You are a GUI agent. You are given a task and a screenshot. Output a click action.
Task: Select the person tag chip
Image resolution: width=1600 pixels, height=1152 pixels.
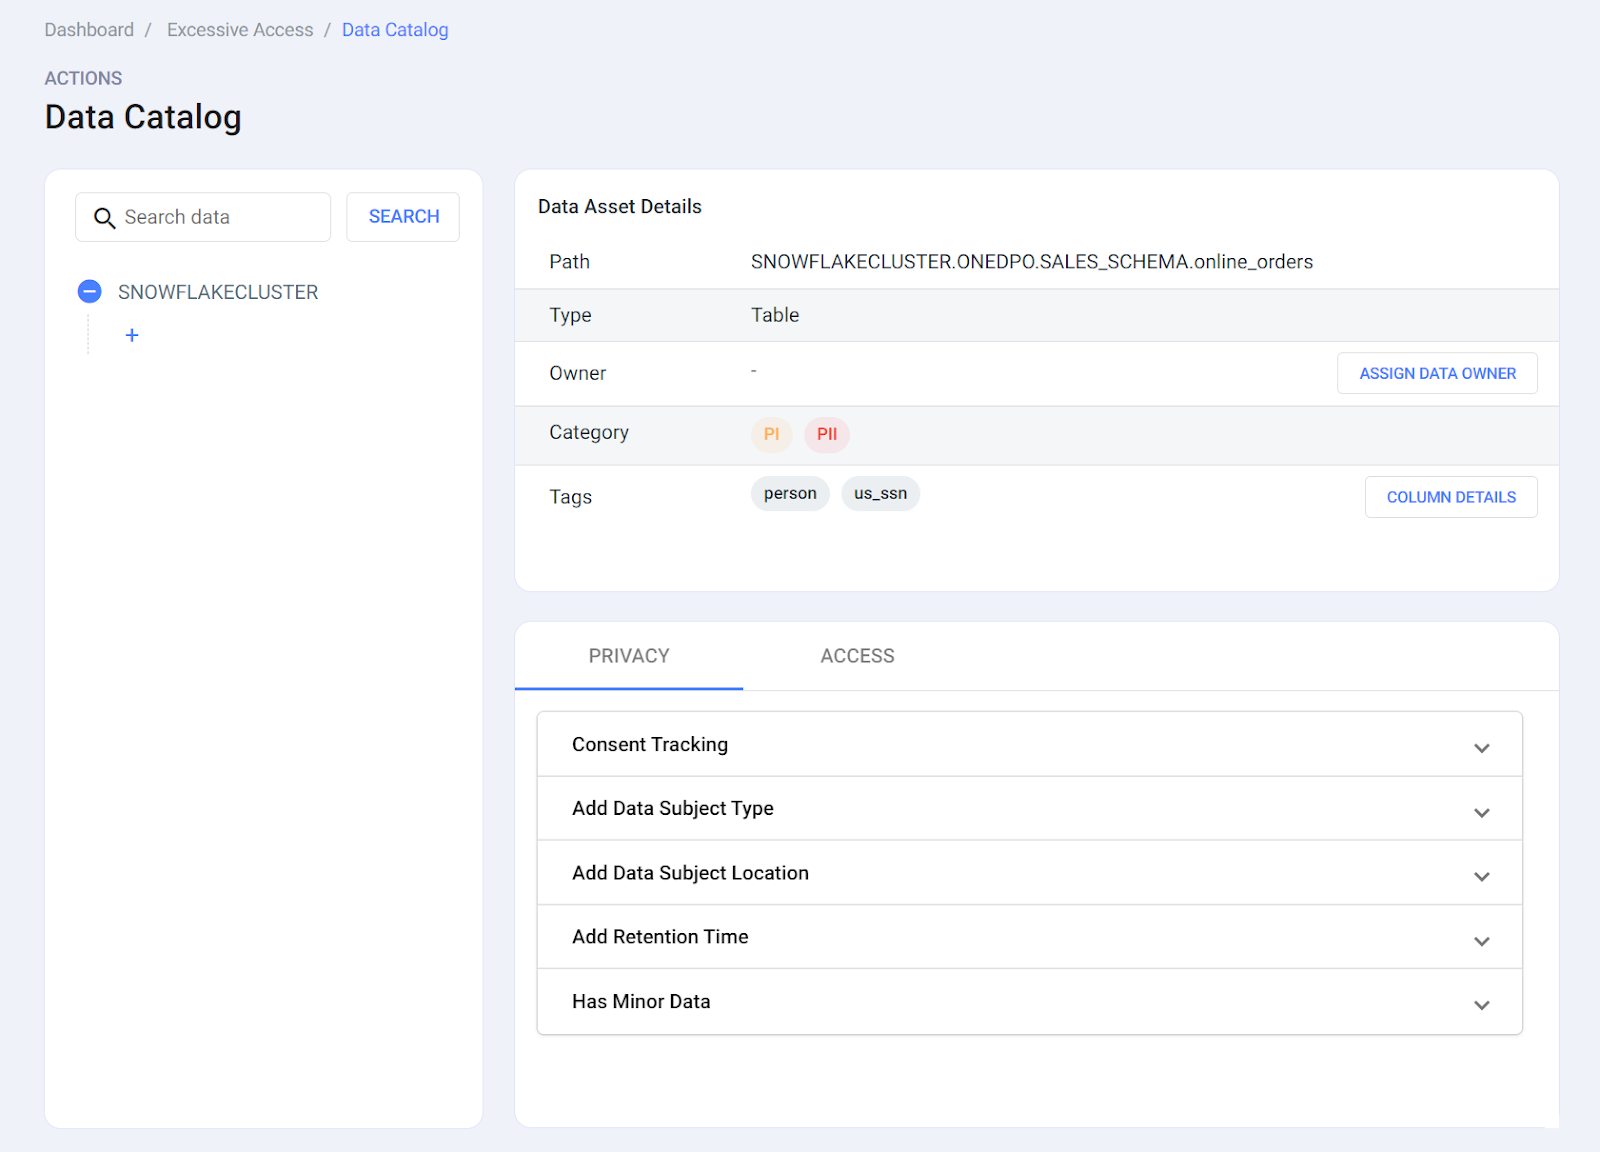pos(789,494)
